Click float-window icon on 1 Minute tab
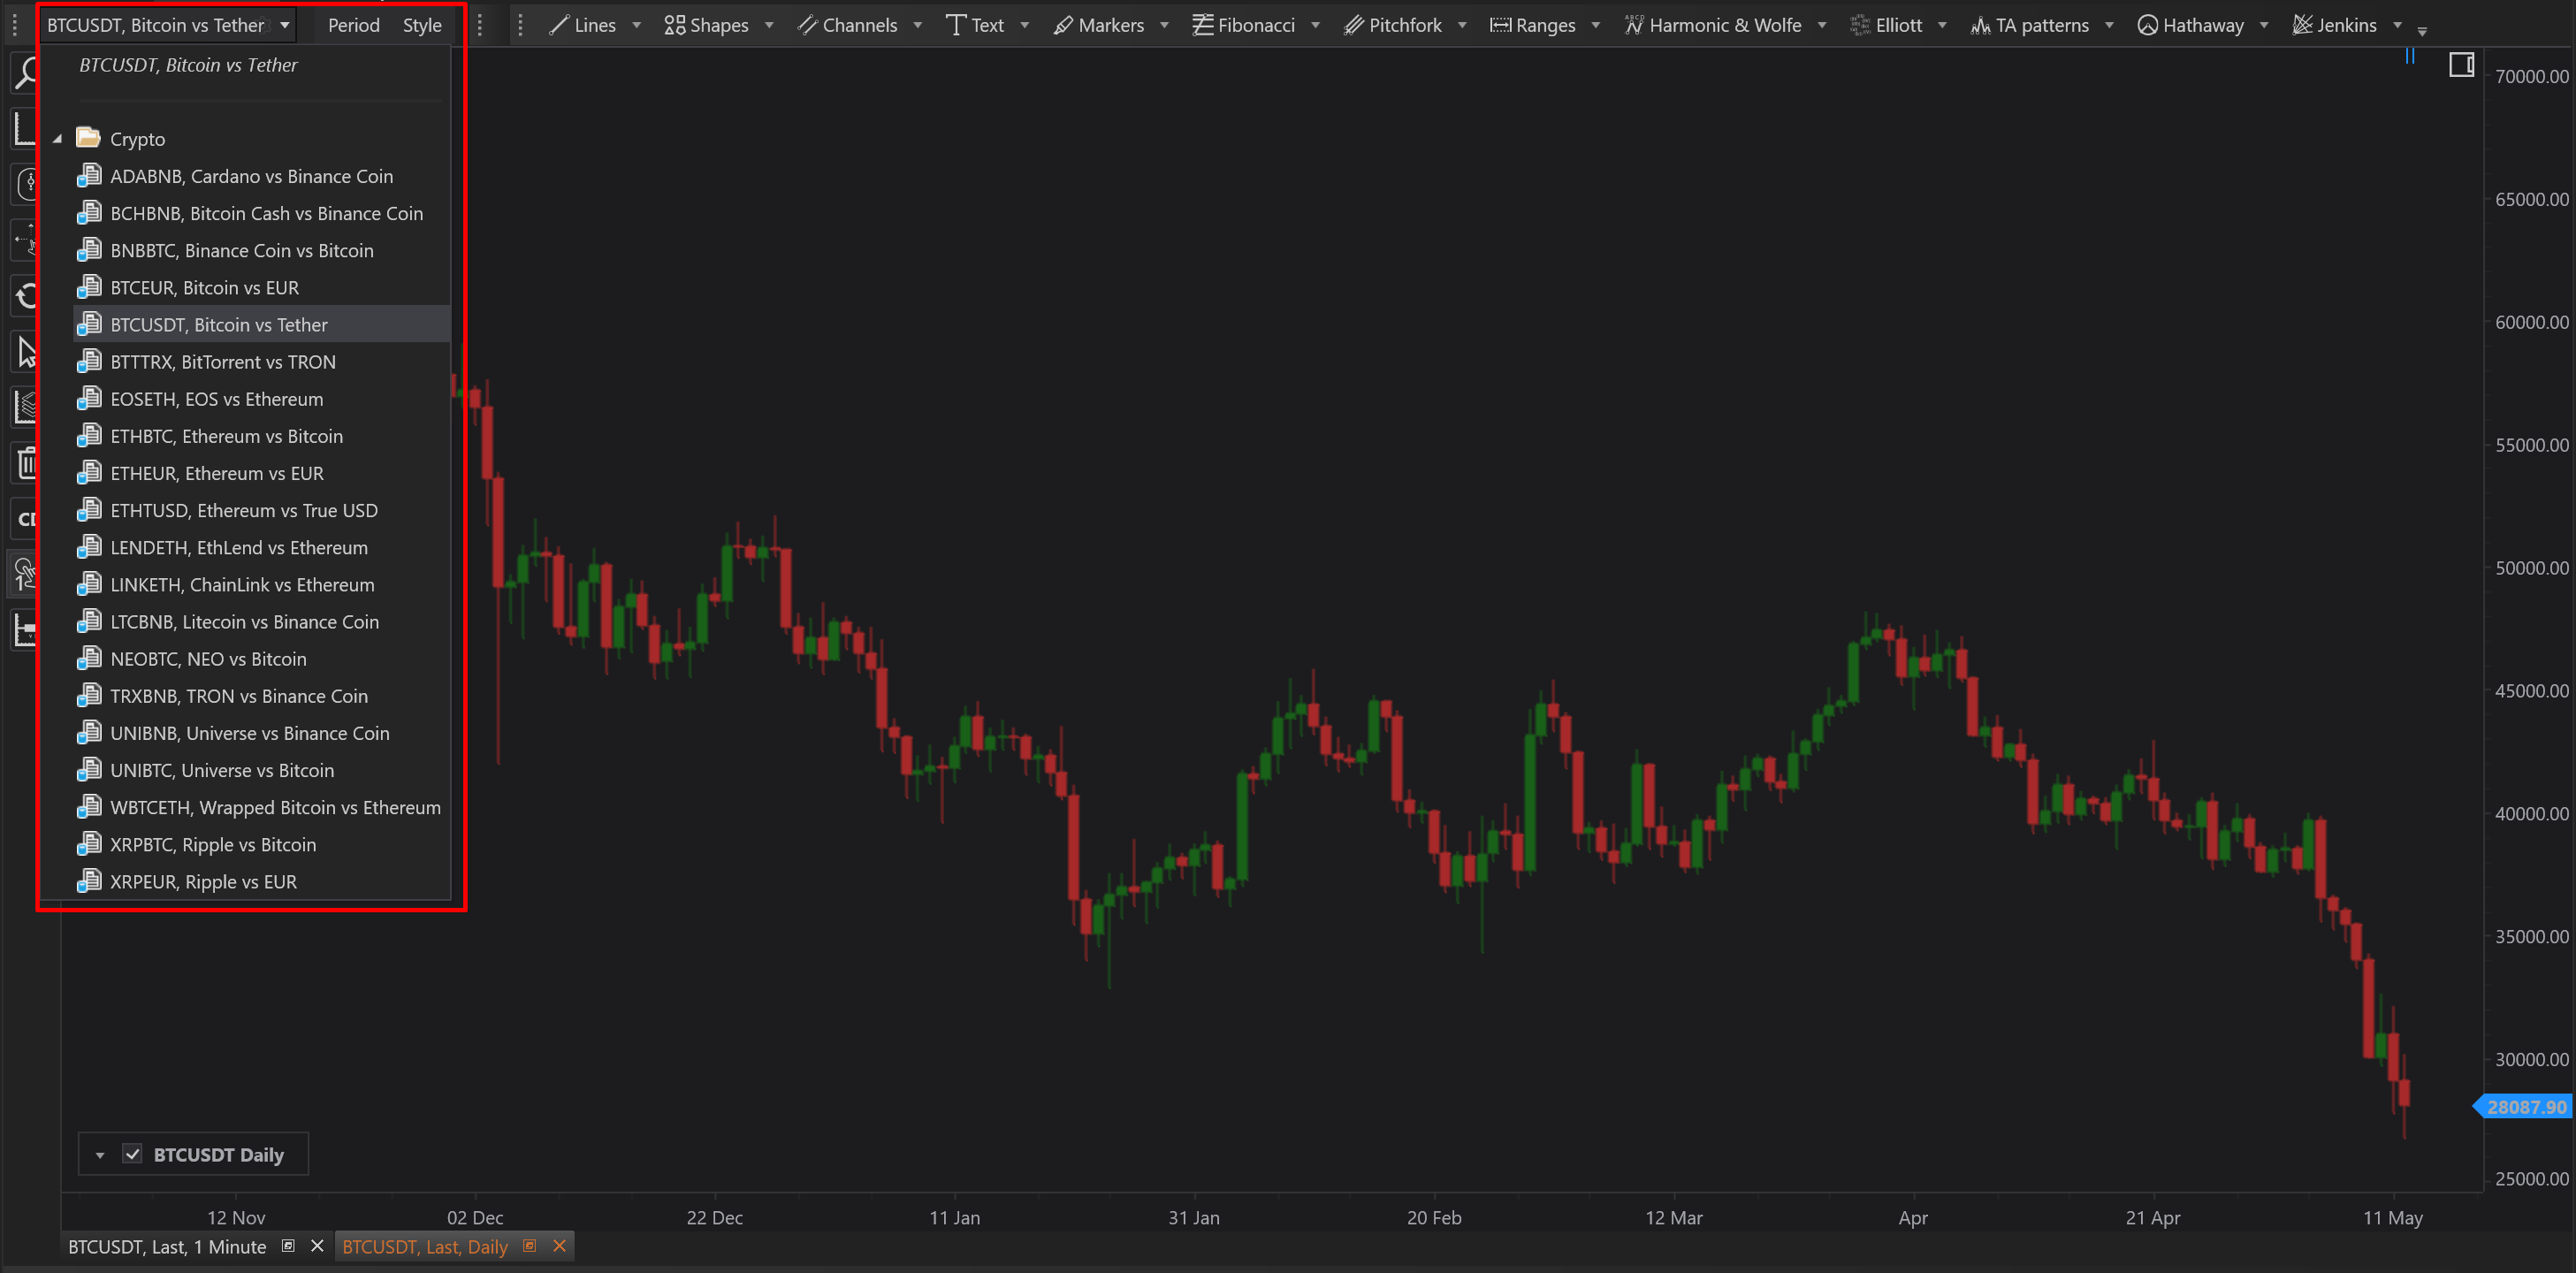 [x=288, y=1246]
